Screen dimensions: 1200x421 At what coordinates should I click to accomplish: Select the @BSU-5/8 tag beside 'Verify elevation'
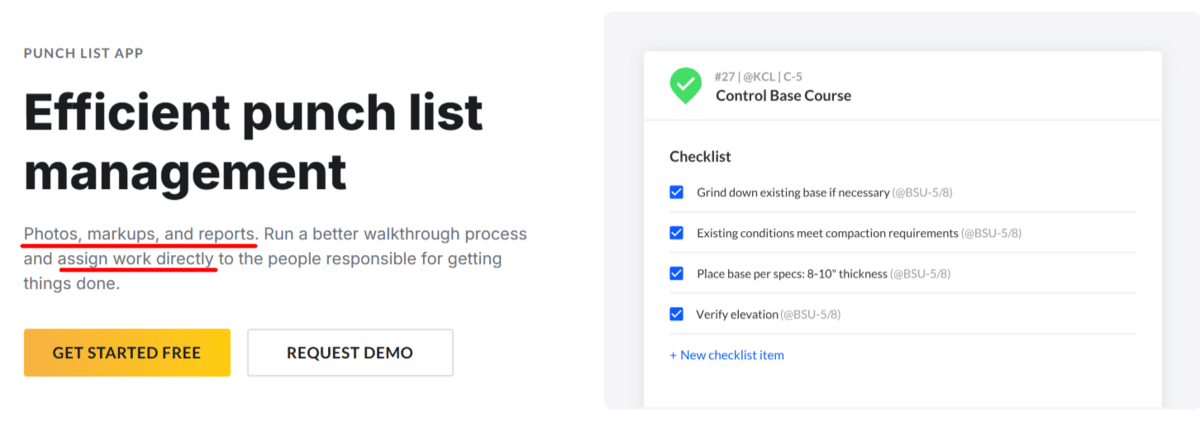(811, 315)
